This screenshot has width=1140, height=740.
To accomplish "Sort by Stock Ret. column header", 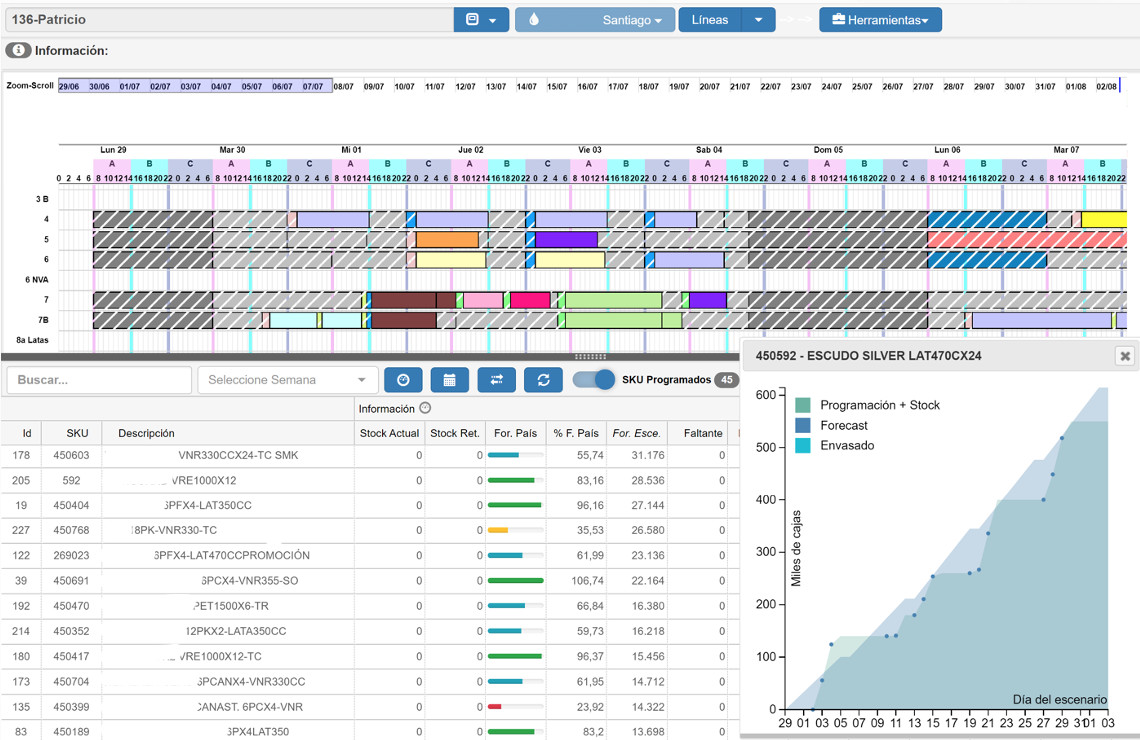I will [x=454, y=433].
